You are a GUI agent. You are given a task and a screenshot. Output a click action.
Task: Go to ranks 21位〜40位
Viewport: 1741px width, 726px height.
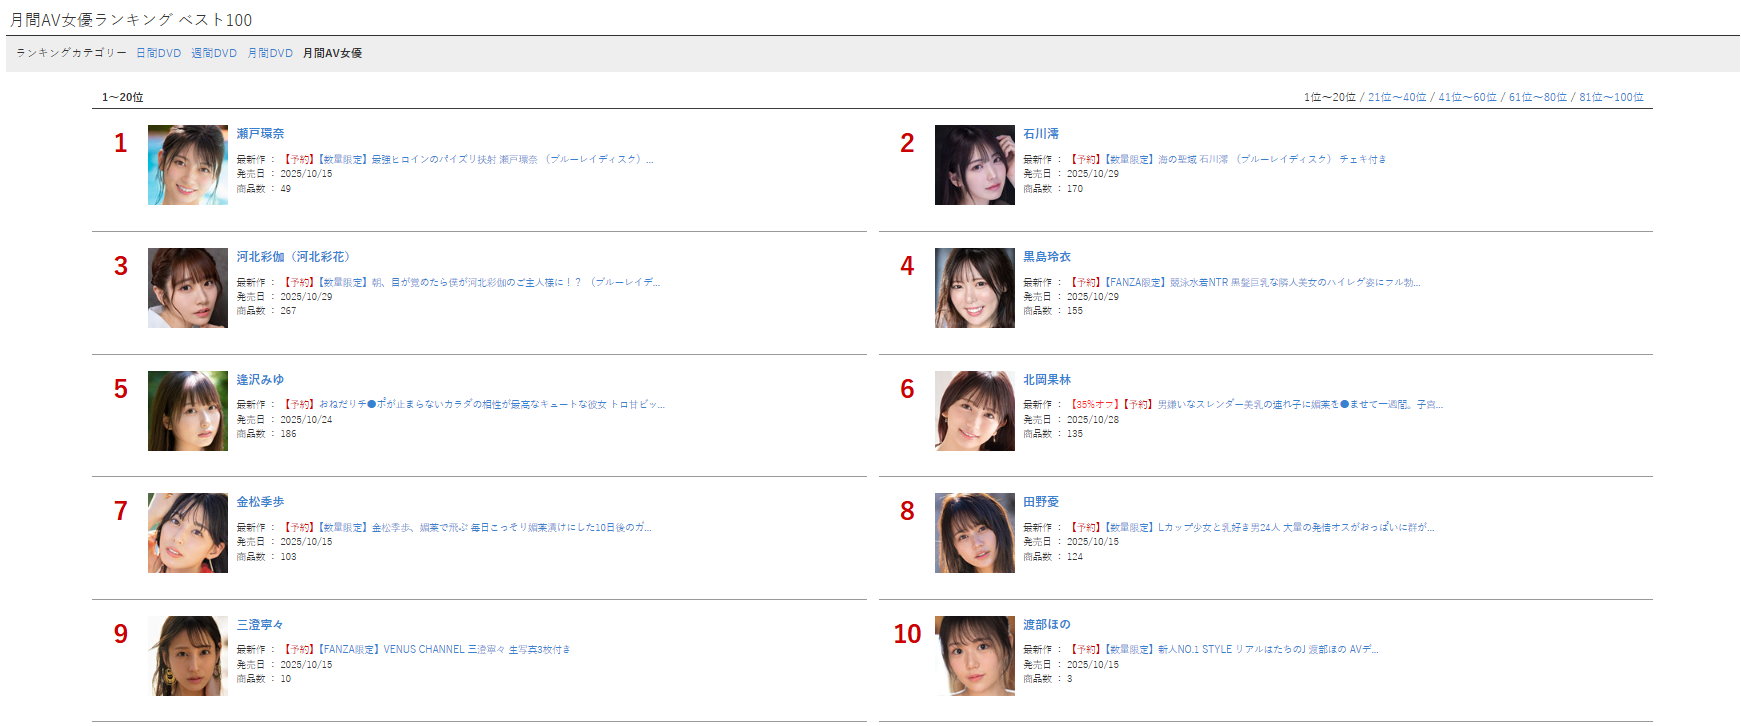1397,97
